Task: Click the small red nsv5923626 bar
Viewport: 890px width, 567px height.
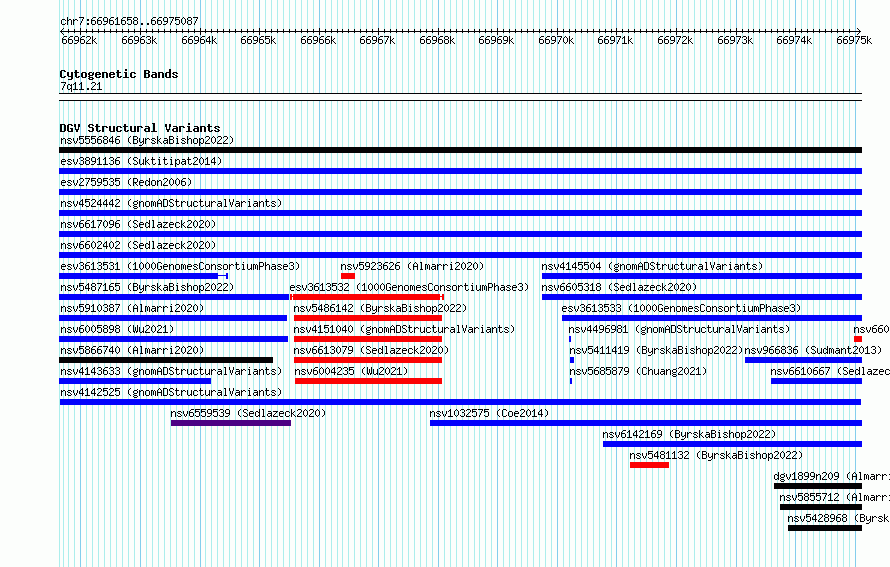Action: 348,276
